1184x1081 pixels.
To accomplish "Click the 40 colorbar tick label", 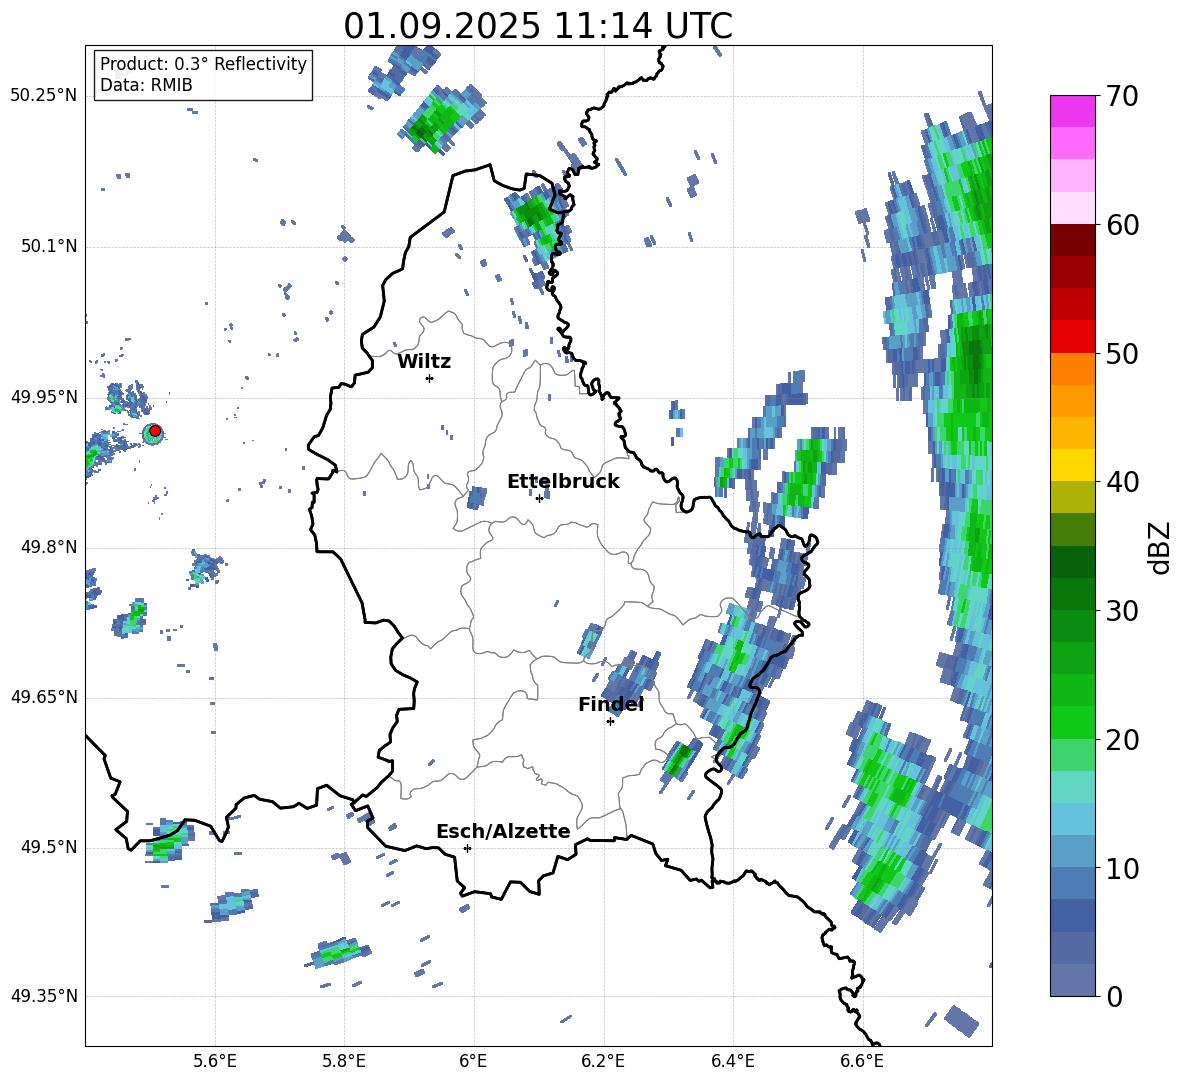I will tap(1122, 482).
